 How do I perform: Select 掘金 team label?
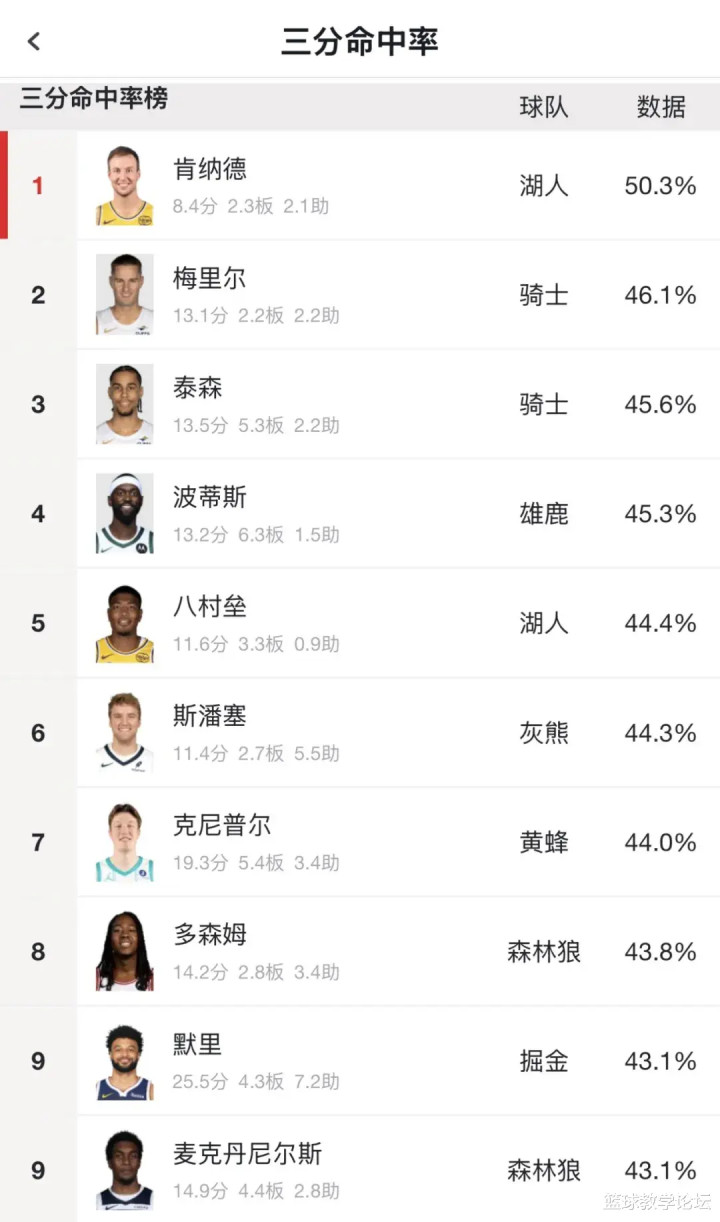pos(543,1061)
